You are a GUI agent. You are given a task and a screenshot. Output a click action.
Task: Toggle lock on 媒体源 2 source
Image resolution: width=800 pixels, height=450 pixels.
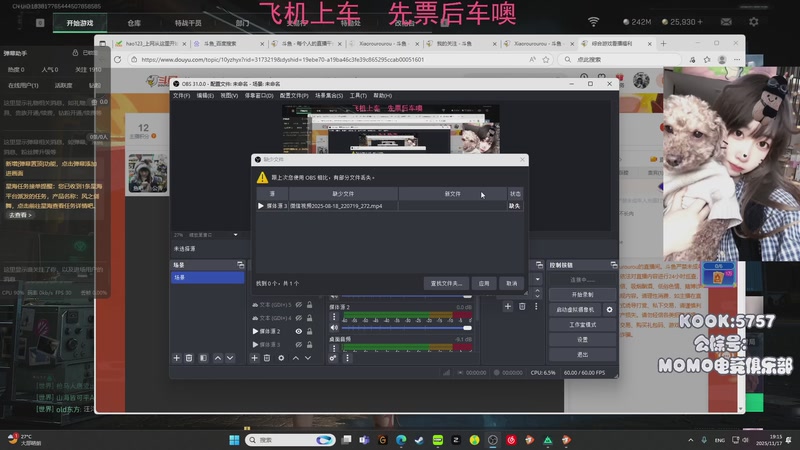pyautogui.click(x=309, y=331)
